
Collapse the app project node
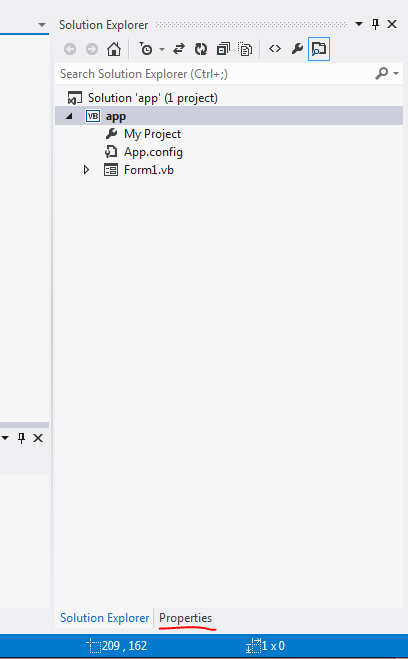(x=69, y=116)
